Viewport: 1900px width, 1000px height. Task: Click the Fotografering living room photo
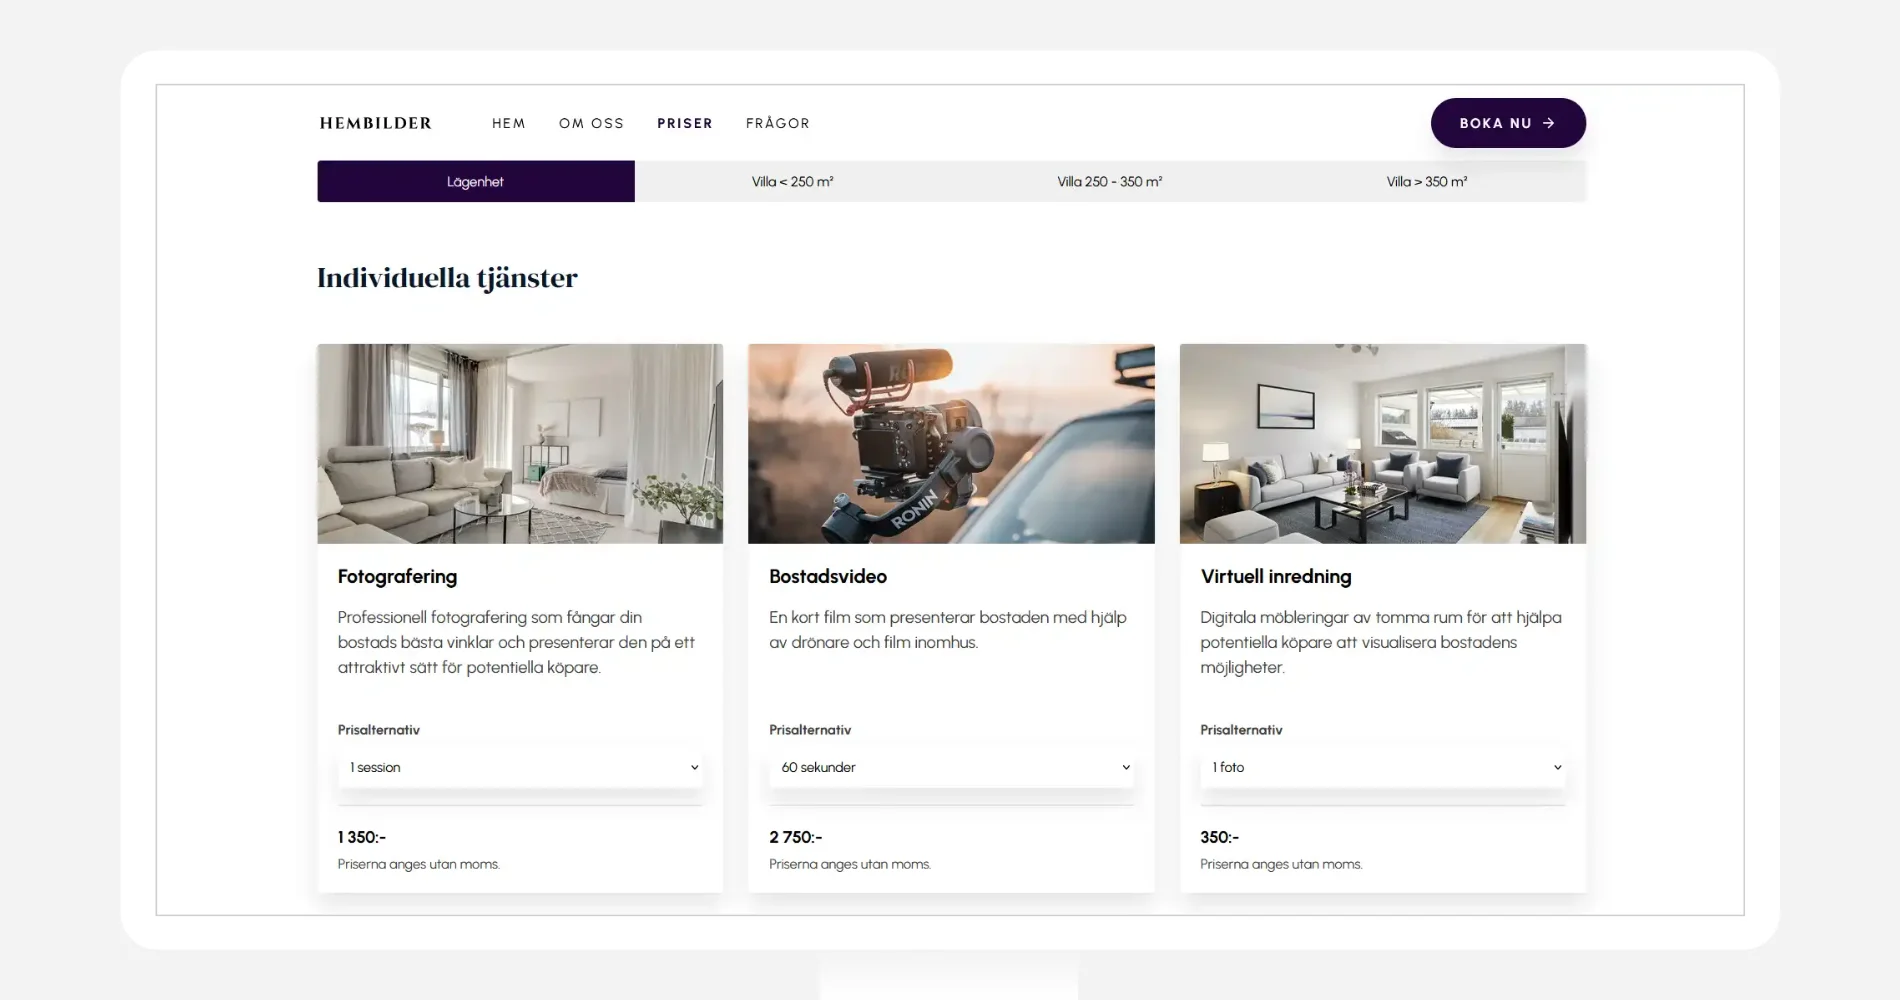point(520,444)
